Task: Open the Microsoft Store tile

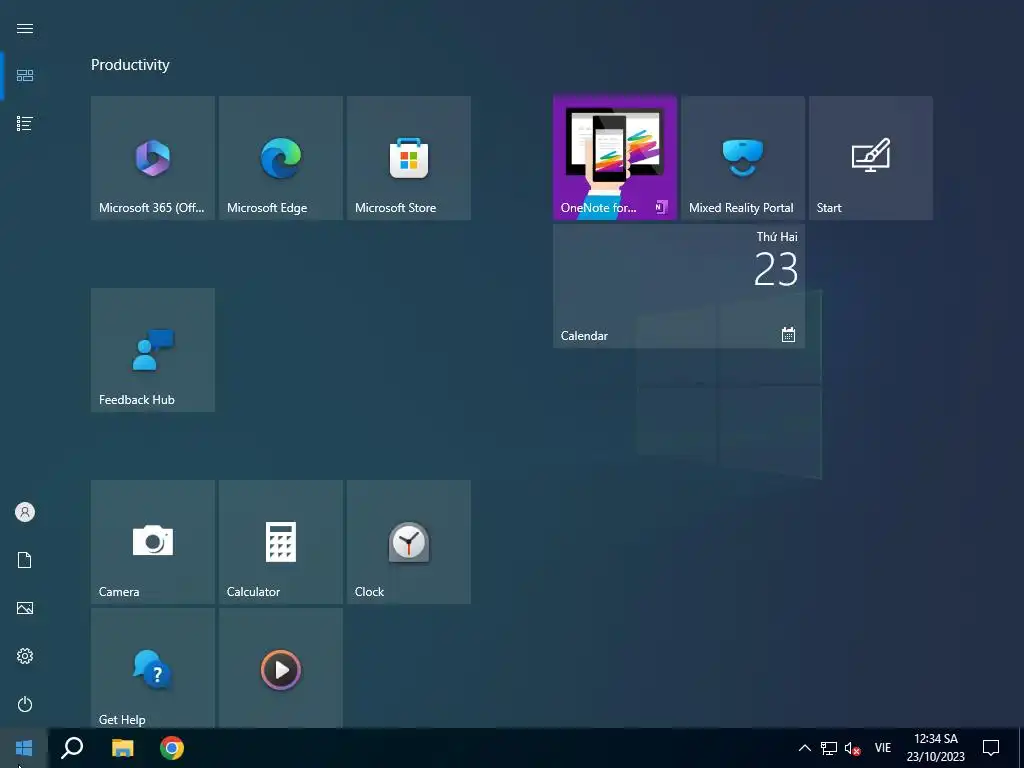Action: (x=409, y=158)
